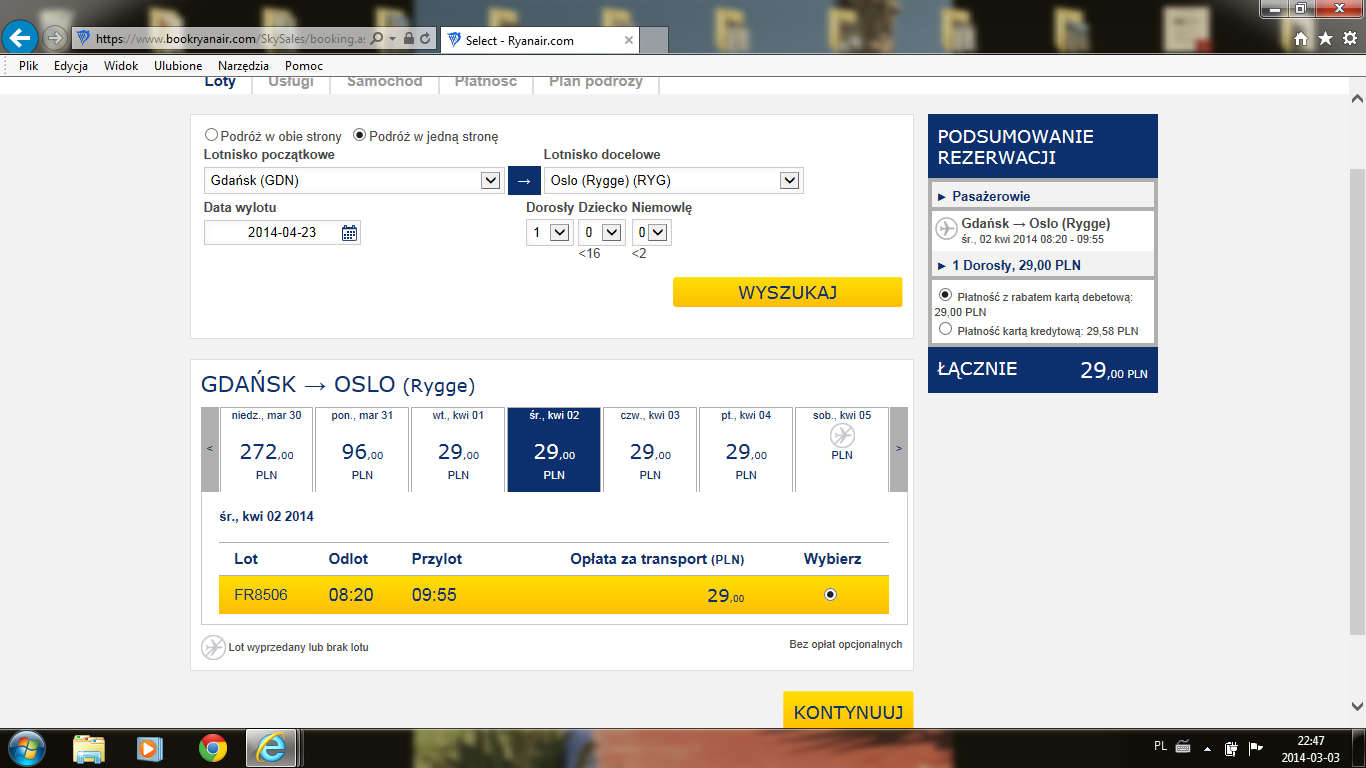The height and width of the screenshot is (768, 1366).
Task: Show earlier dates with left carousel arrow
Action: point(210,449)
